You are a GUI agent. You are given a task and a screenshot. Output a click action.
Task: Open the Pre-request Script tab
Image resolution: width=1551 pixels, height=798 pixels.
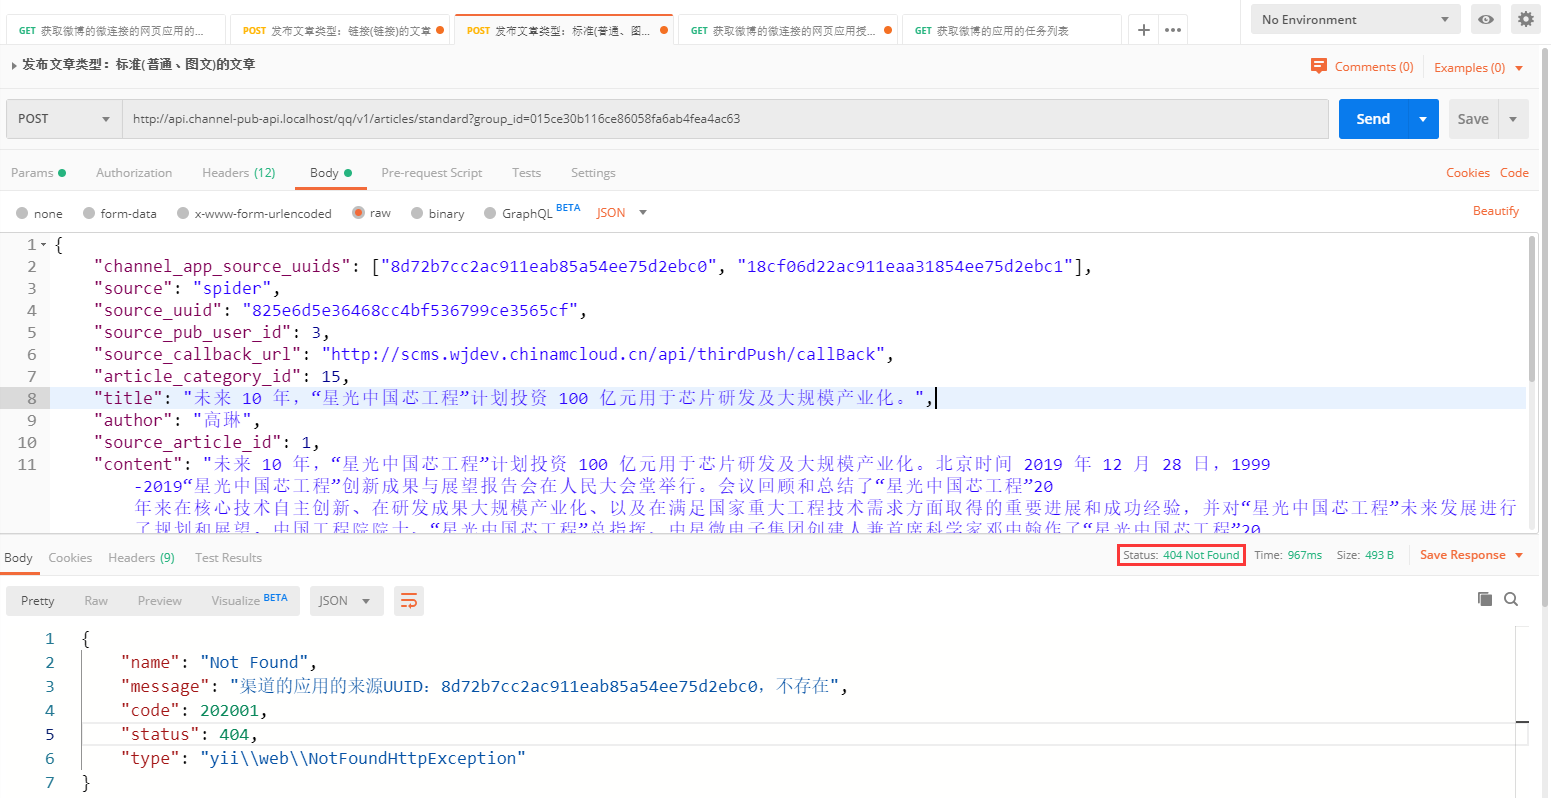(431, 173)
